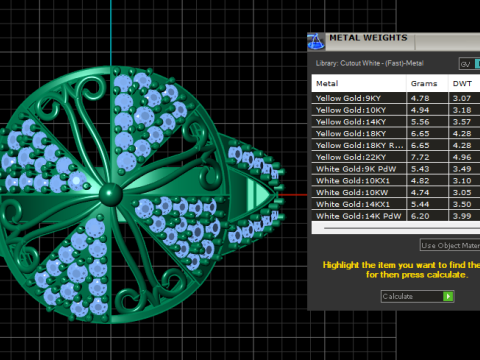
Task: Select the White Gold:10KX1 row
Action: (x=396, y=181)
